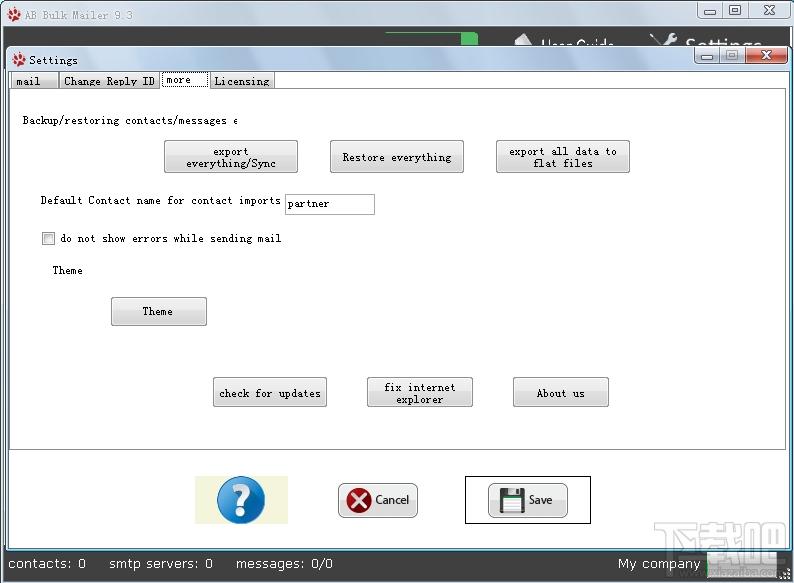Screen dimensions: 794x583
Task: Open About us
Action: (561, 393)
